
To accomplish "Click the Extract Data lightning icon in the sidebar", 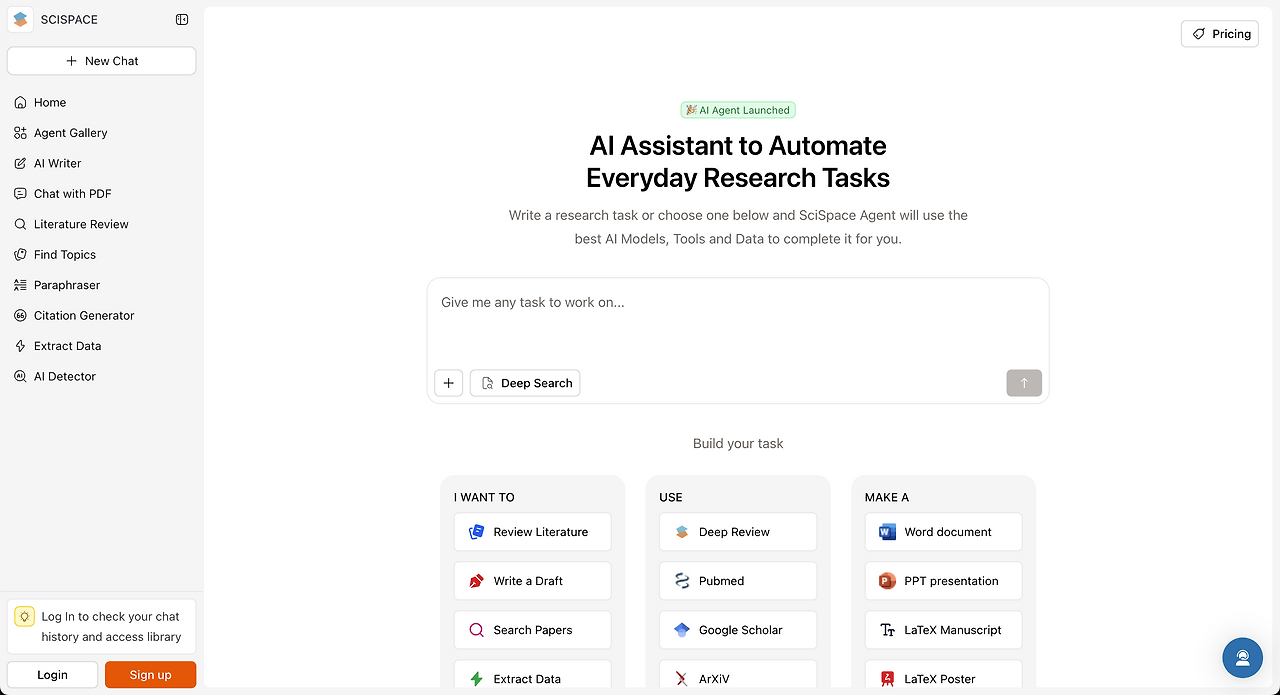I will tap(20, 346).
